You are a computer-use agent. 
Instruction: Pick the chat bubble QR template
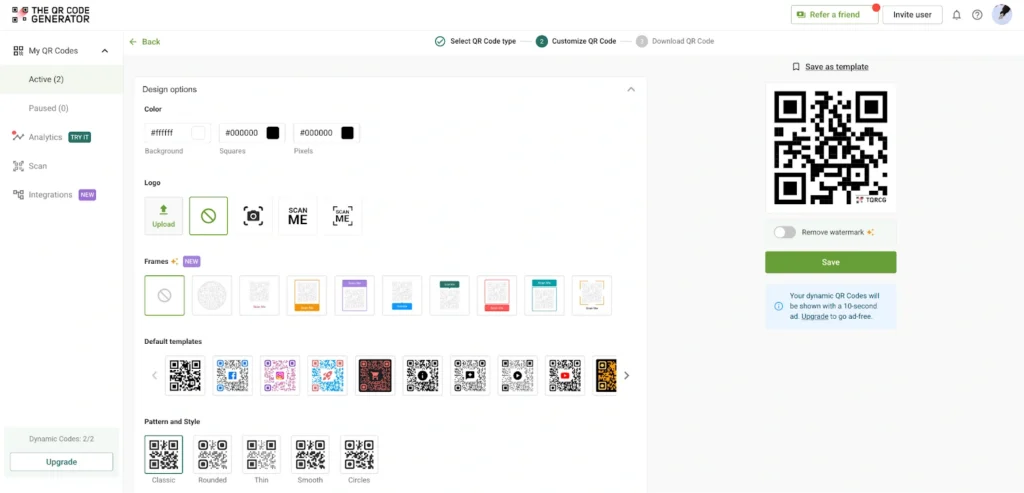click(470, 375)
